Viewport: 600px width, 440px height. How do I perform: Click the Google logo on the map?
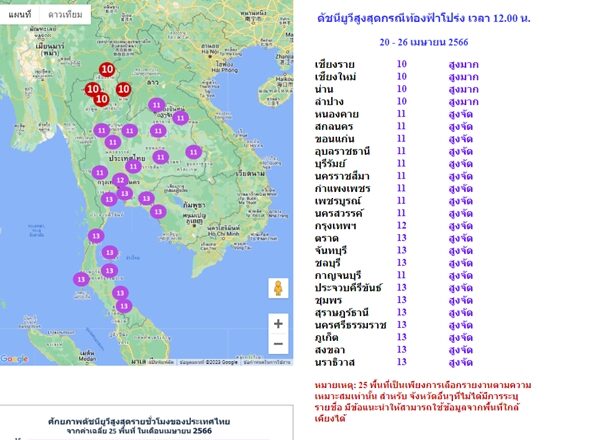tap(14, 359)
